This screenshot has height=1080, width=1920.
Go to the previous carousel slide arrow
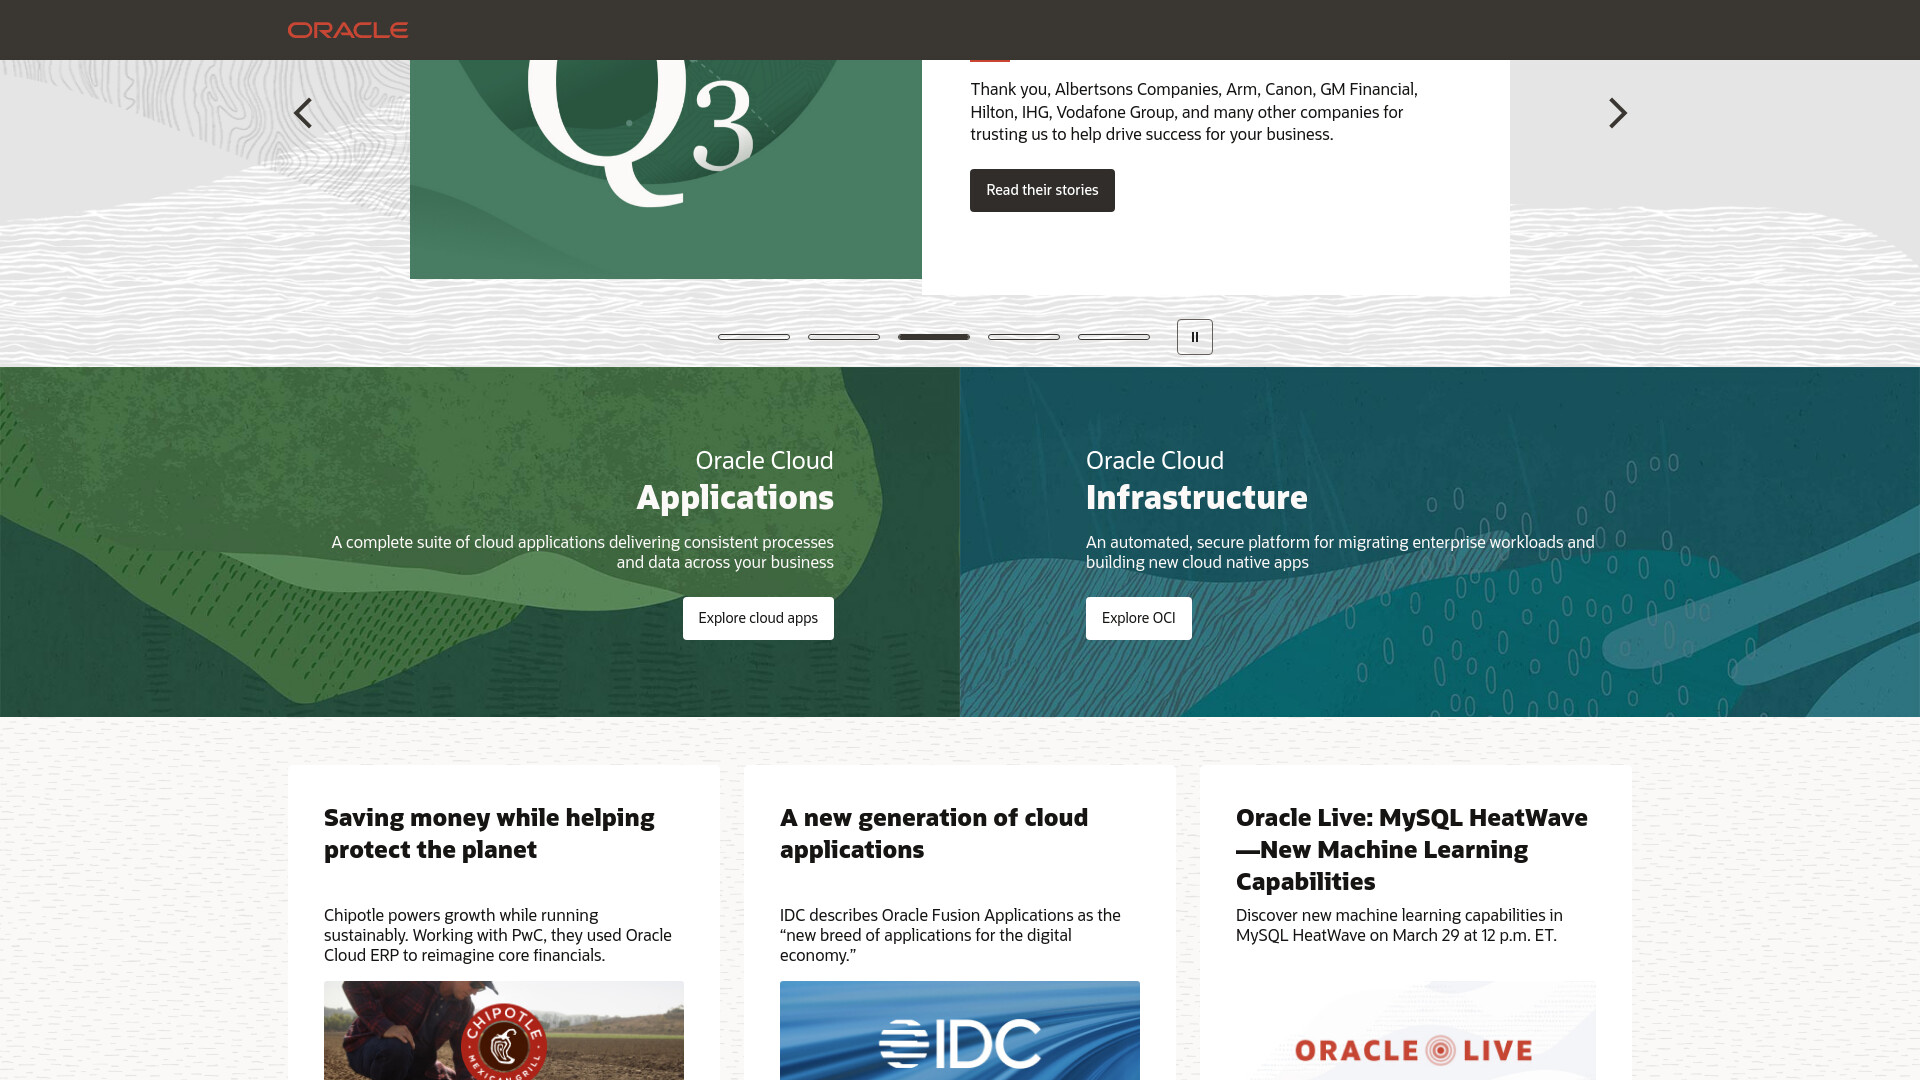pyautogui.click(x=303, y=113)
